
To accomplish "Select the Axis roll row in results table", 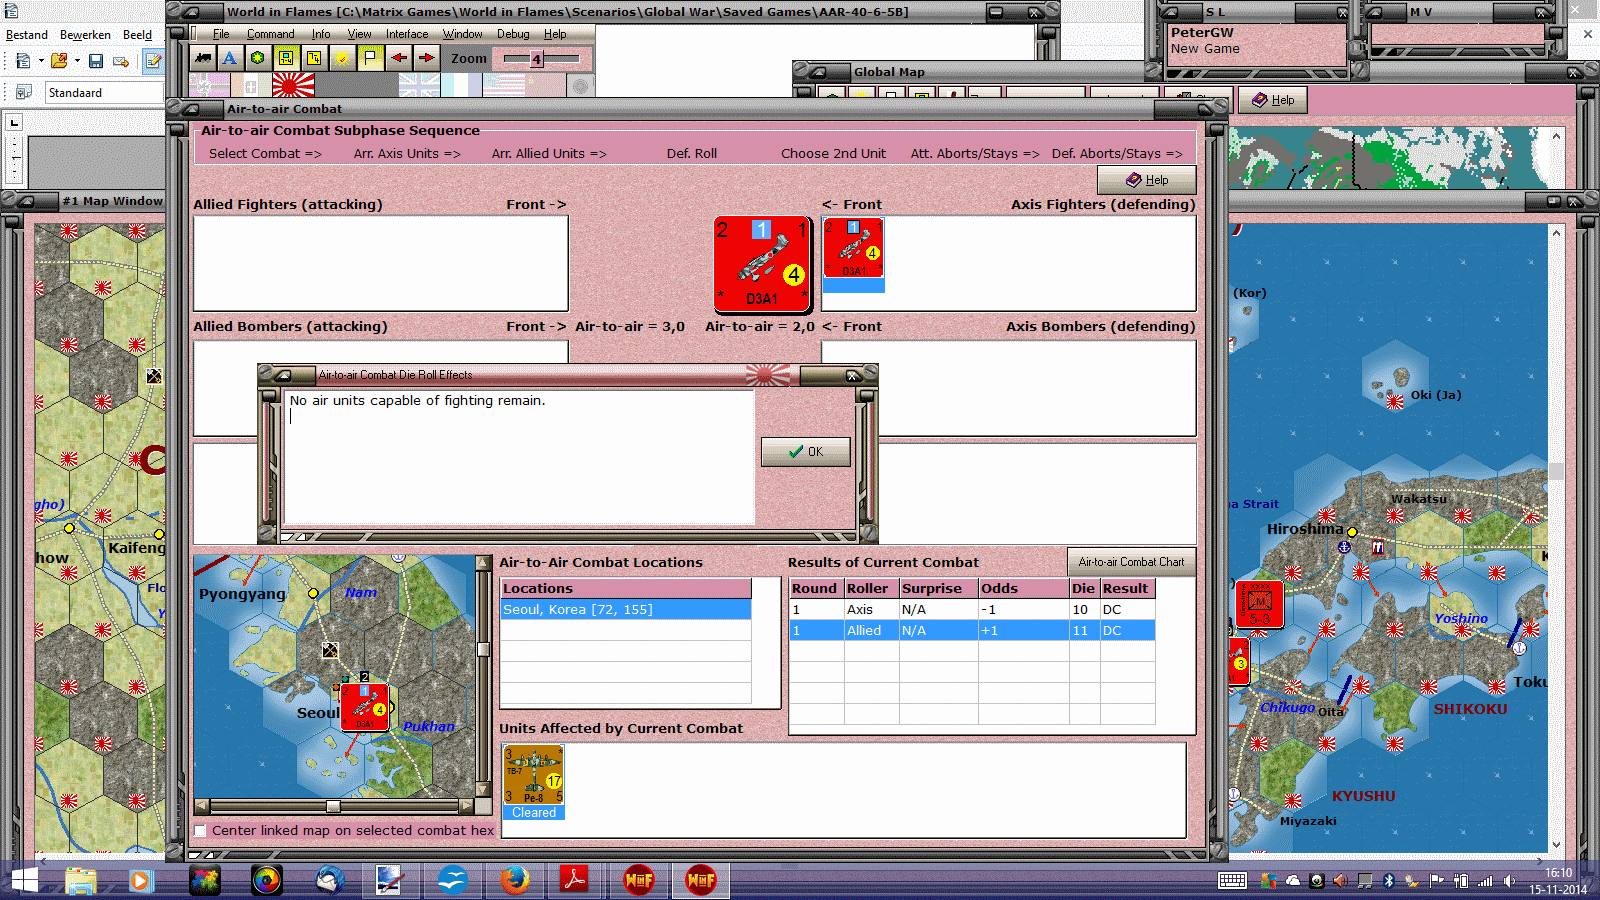I will click(x=972, y=610).
